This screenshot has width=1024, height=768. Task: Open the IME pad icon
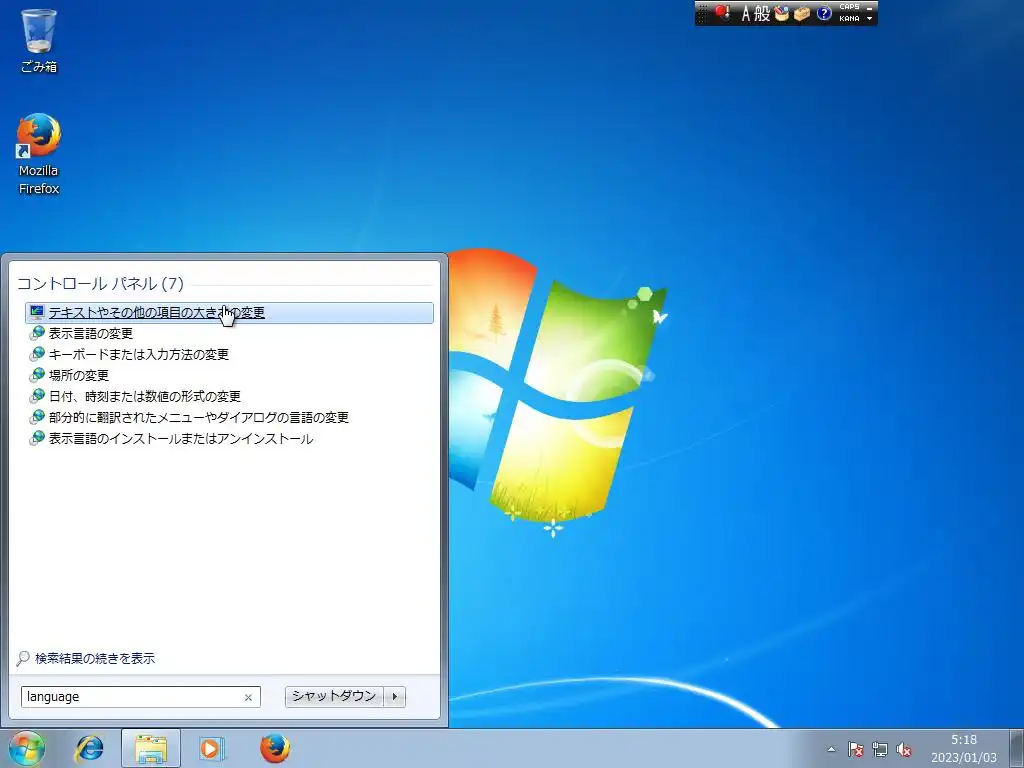781,13
